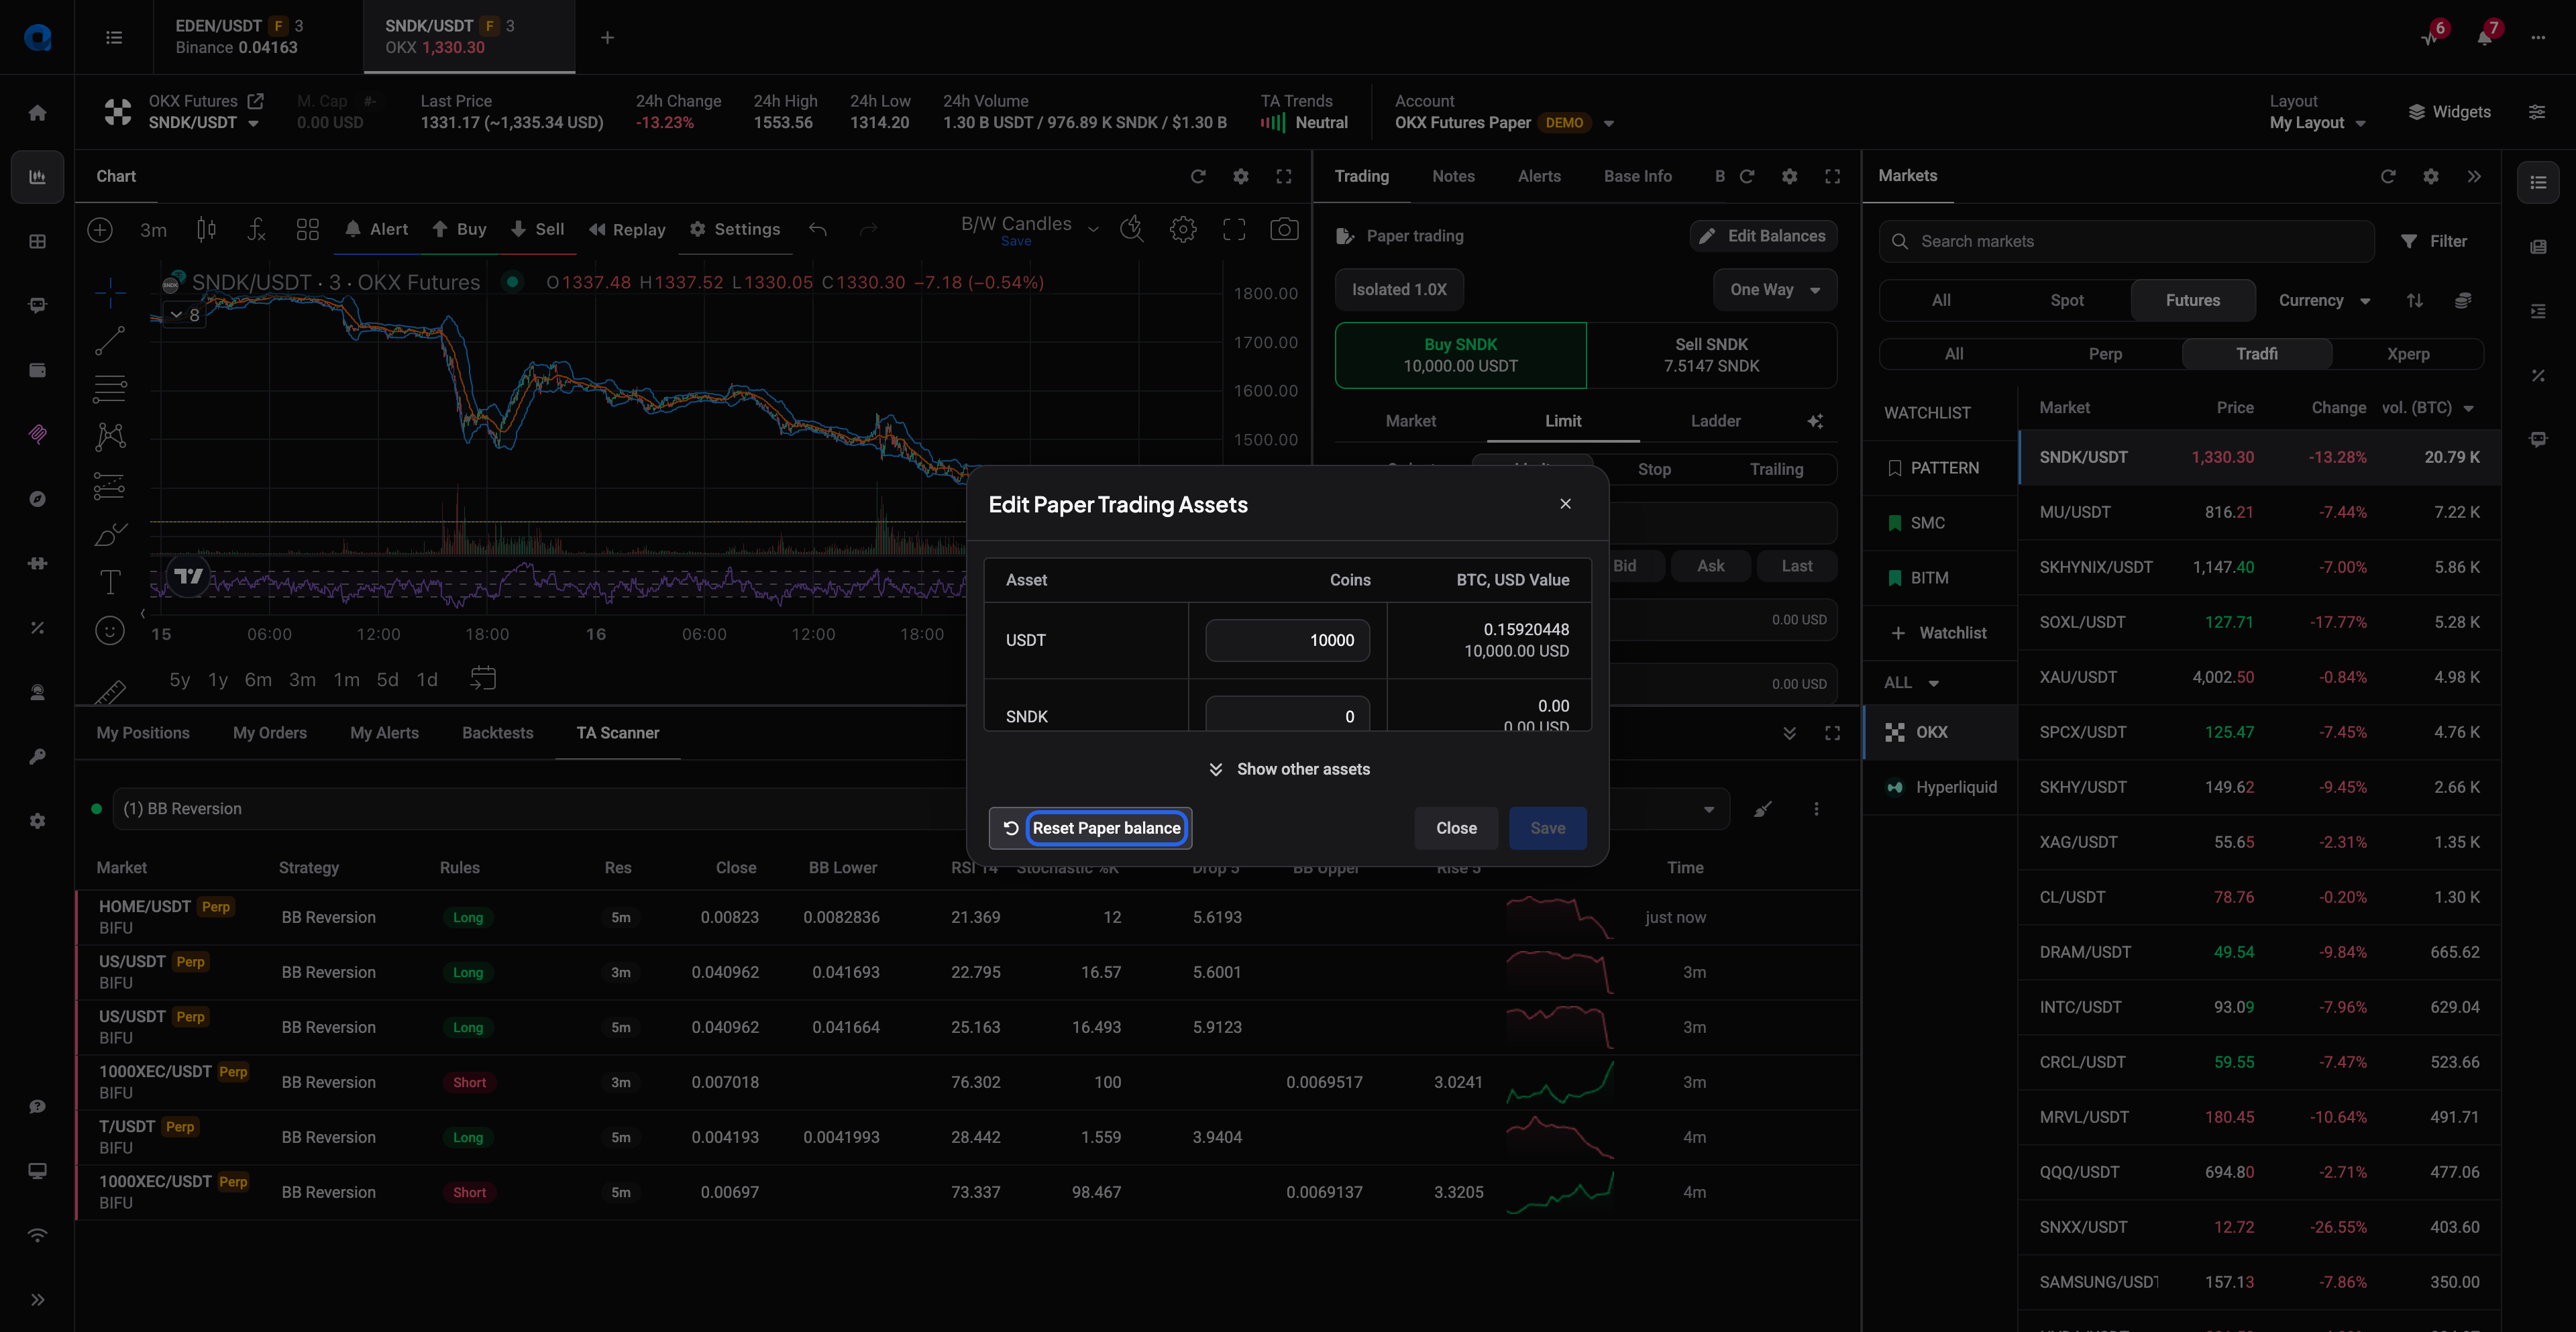Select Xperp futures filter
The height and width of the screenshot is (1332, 2576).
point(2408,354)
